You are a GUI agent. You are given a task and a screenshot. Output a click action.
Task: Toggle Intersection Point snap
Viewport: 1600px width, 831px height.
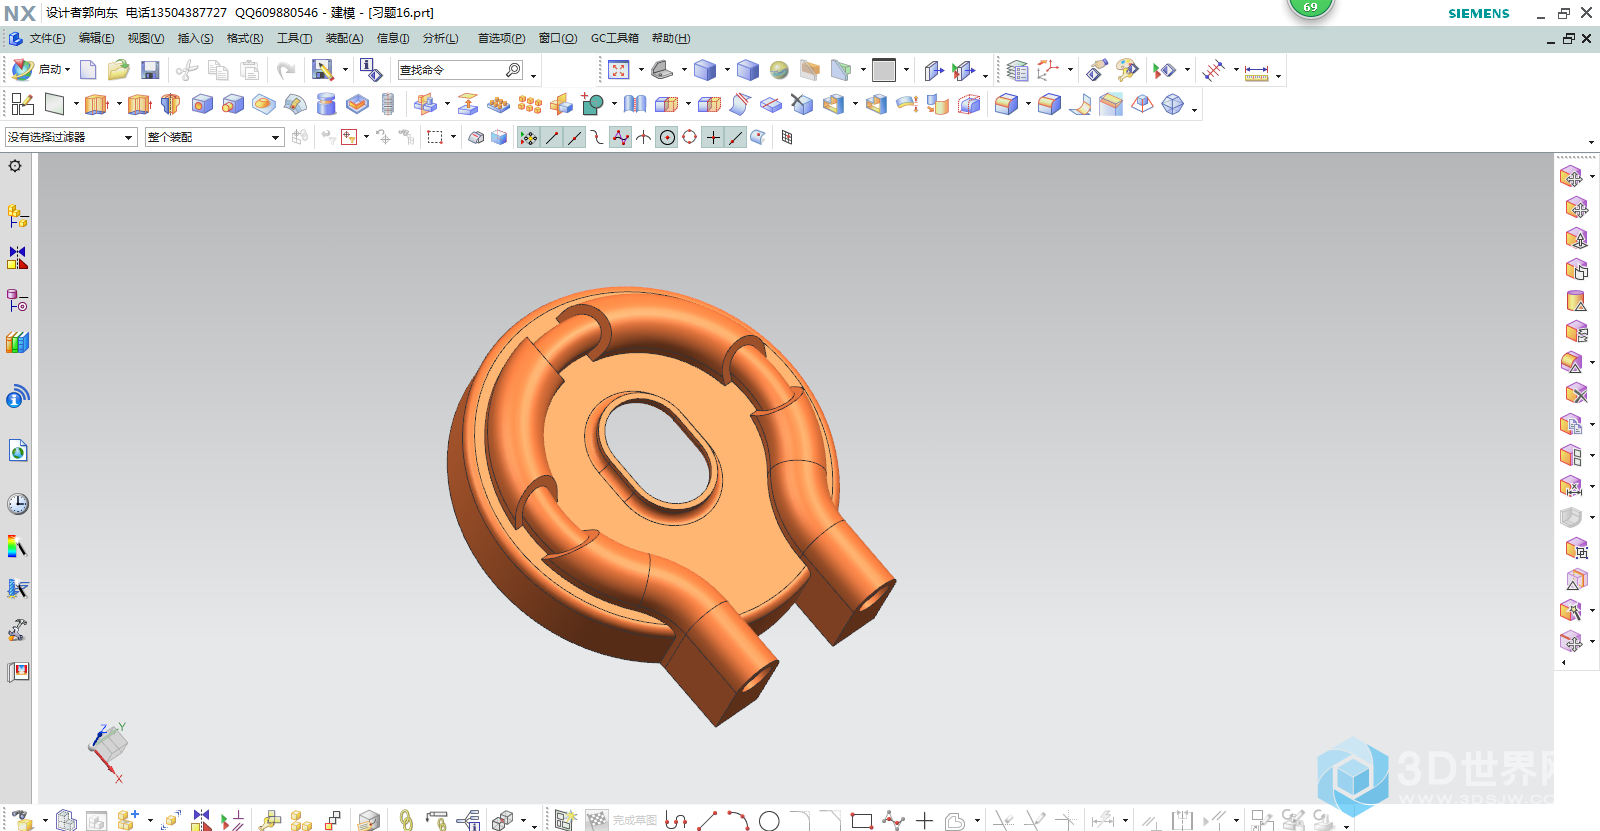click(x=644, y=138)
